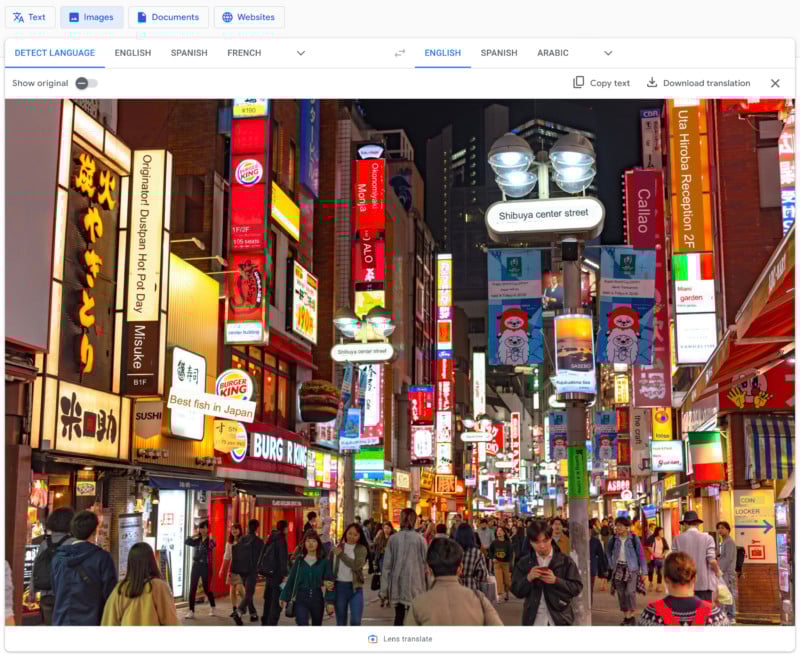Click the Documents page icon
The width and height of the screenshot is (800, 656).
[x=142, y=17]
